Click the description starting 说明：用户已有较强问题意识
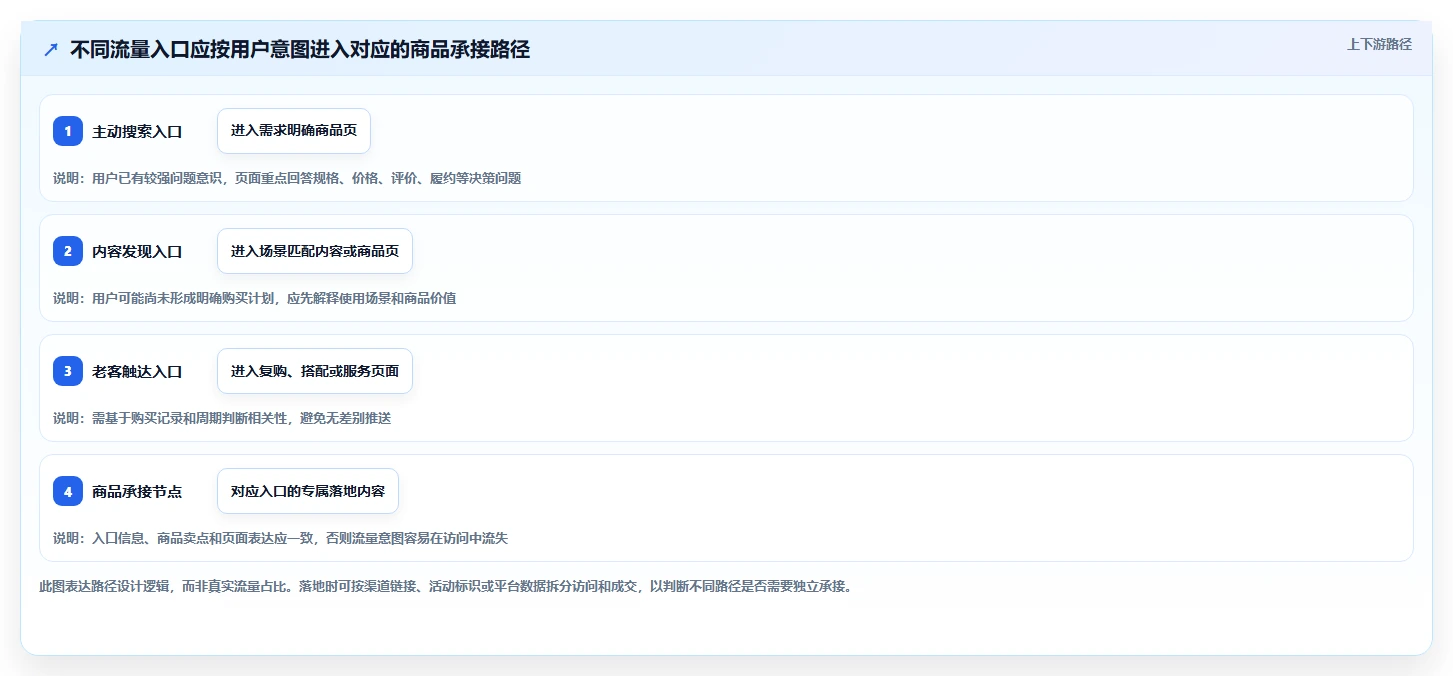1453x676 pixels. tap(287, 178)
